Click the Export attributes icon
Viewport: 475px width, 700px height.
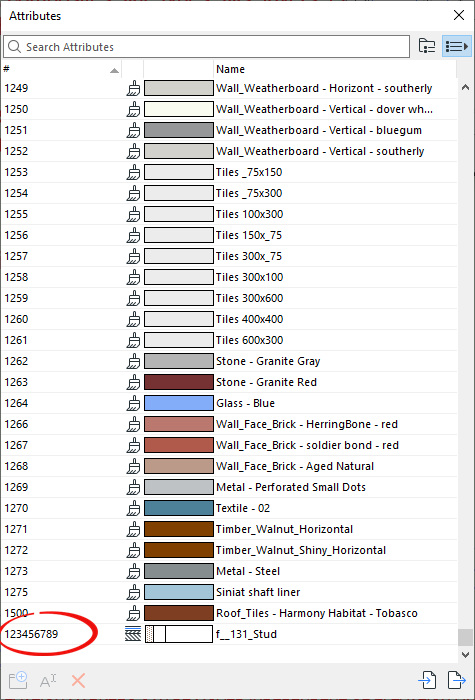[x=456, y=681]
